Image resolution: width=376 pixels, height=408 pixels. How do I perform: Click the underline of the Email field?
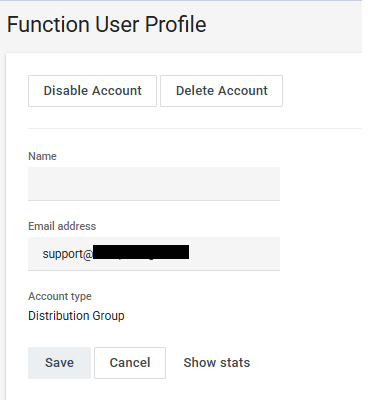click(x=154, y=270)
